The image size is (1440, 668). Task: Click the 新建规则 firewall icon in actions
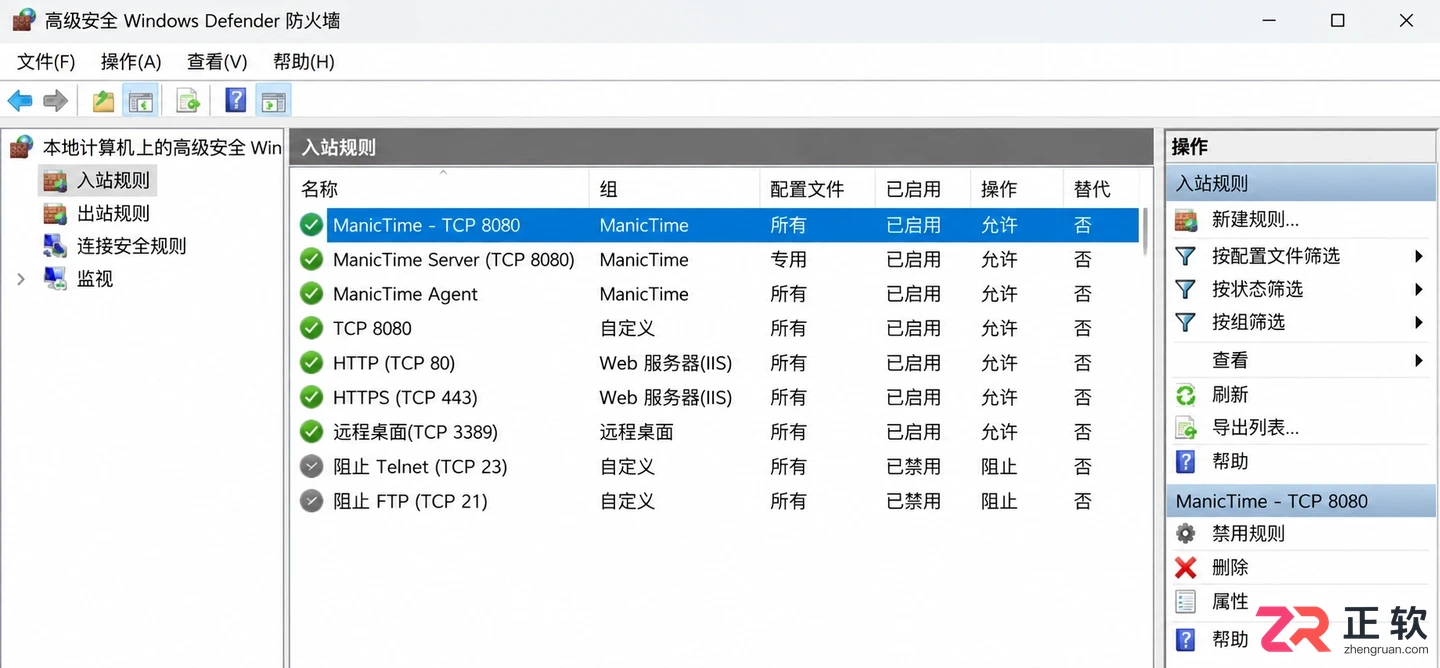1186,220
